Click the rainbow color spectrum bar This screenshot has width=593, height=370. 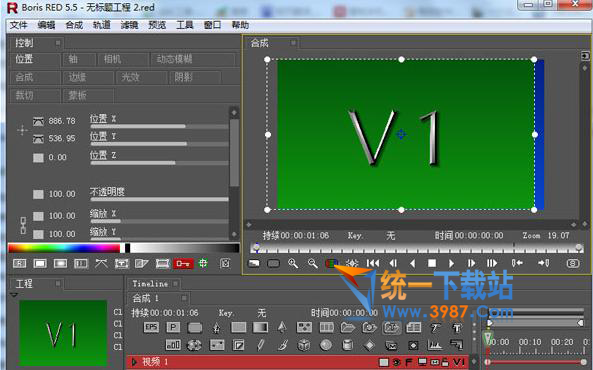tap(64, 248)
